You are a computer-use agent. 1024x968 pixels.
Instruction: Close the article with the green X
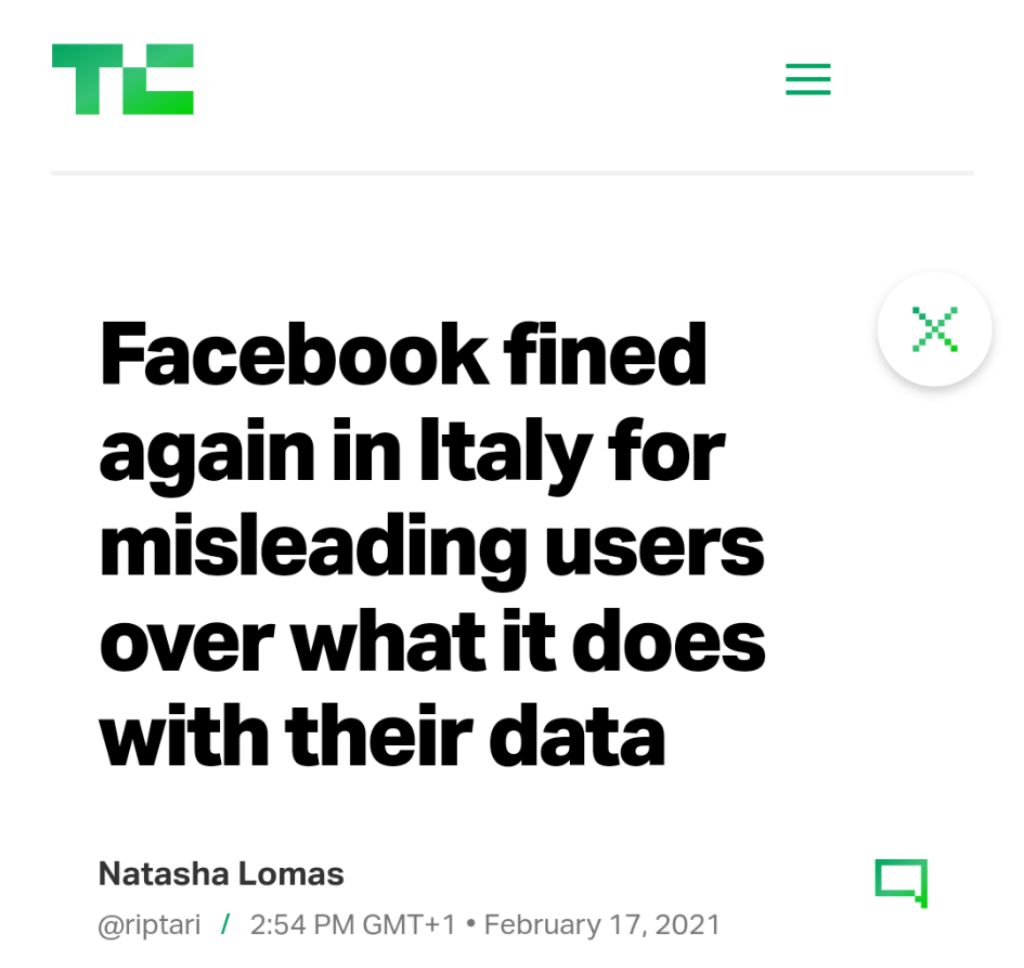[x=934, y=330]
